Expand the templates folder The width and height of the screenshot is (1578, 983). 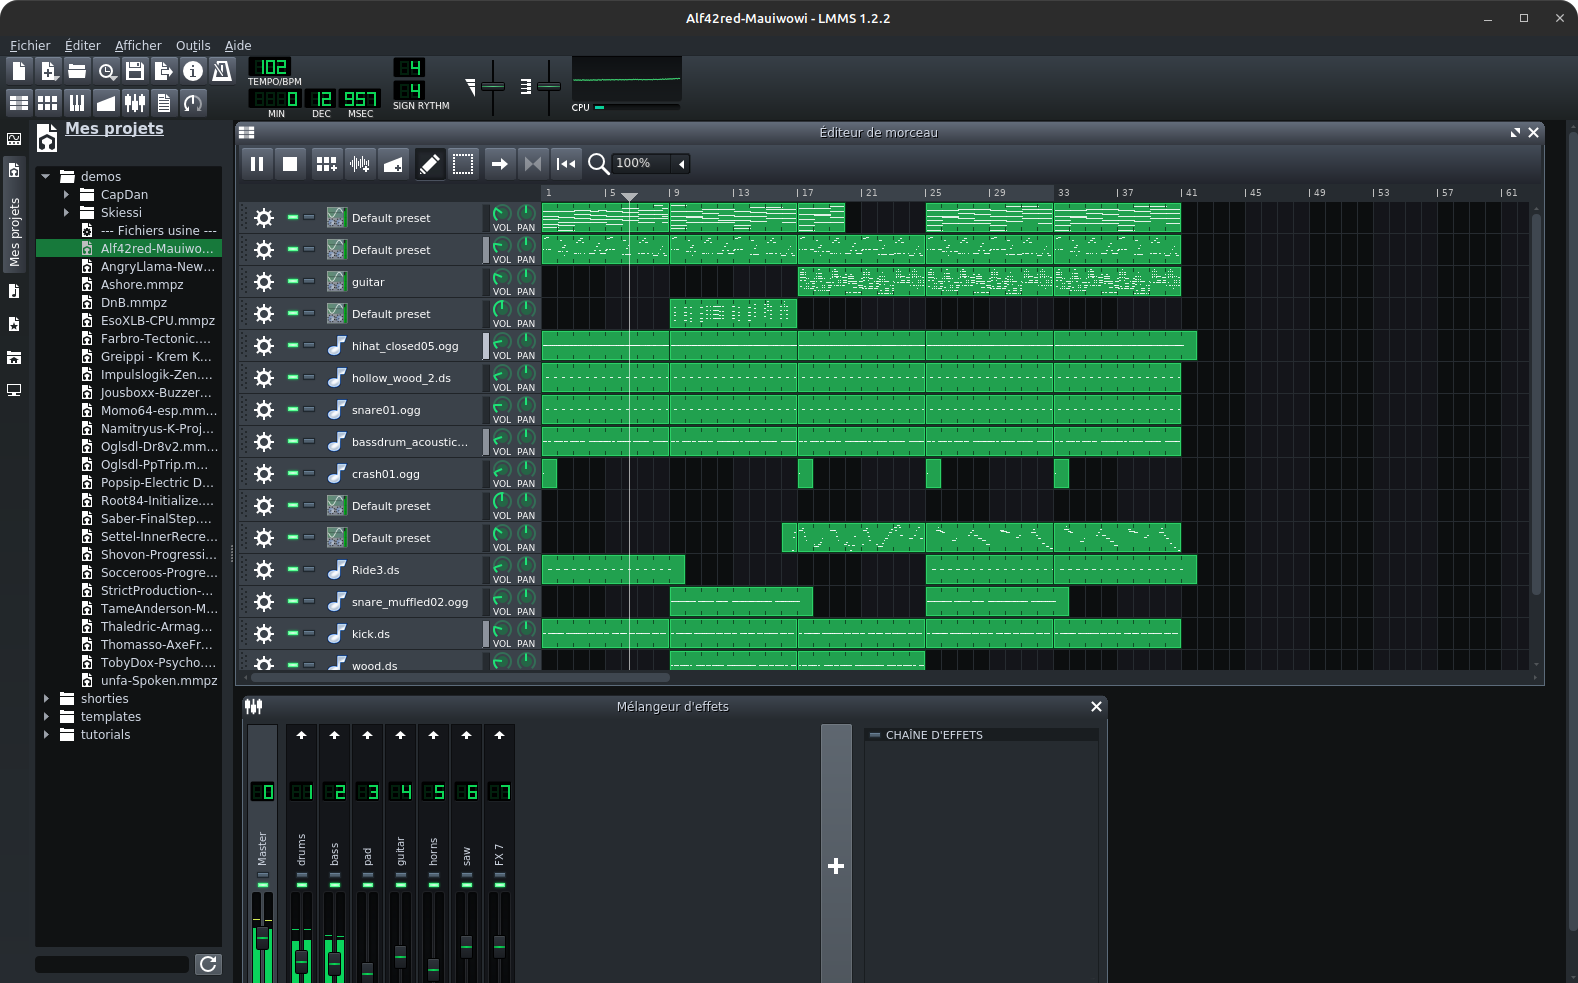tap(46, 717)
